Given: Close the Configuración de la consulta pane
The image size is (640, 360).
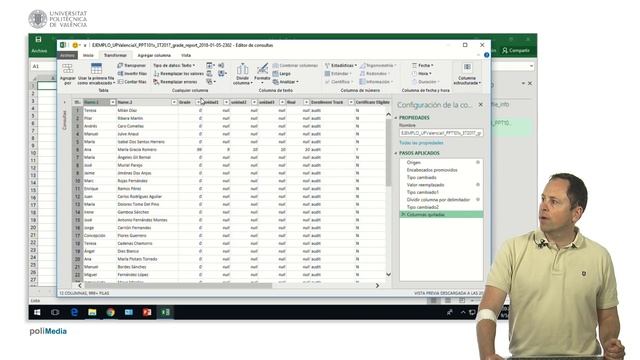Looking at the screenshot, I should point(481,104).
